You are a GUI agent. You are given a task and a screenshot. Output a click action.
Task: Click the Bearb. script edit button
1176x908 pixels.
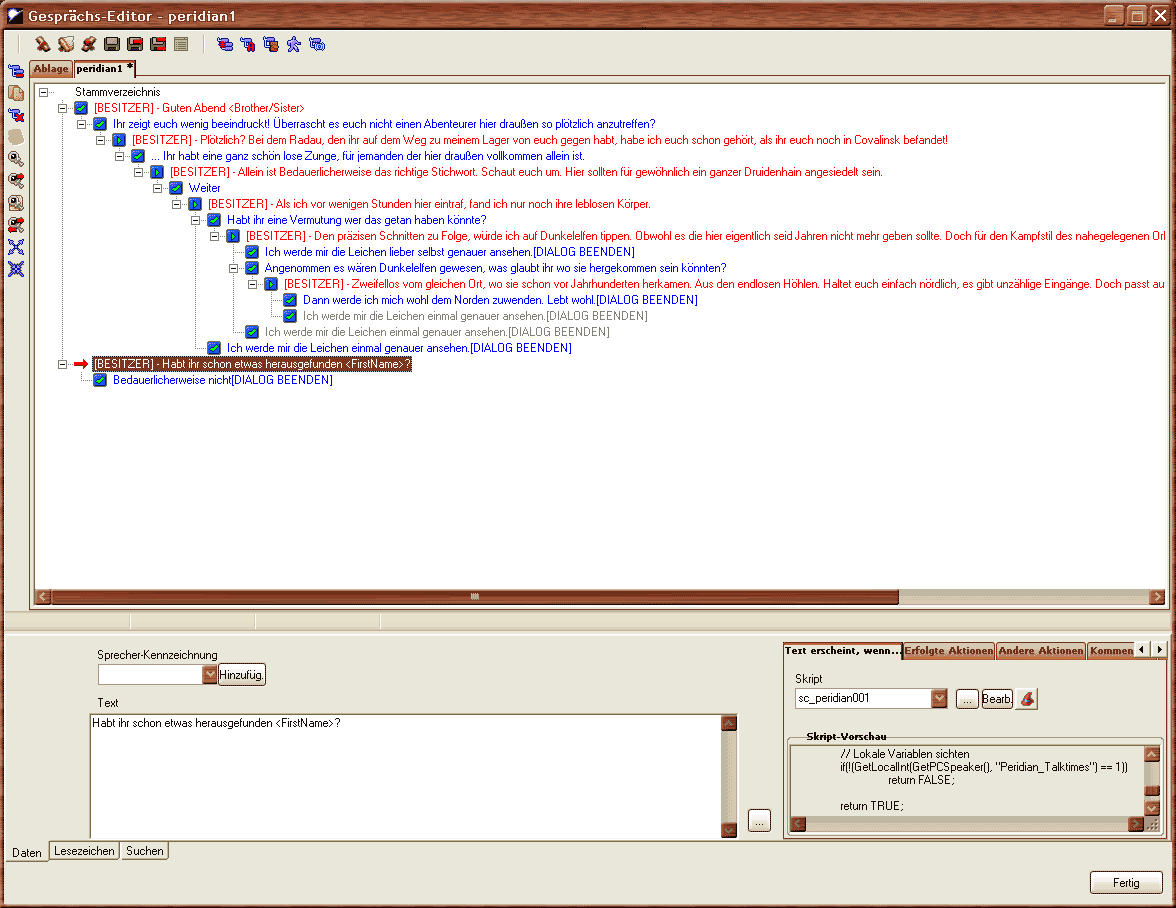997,699
